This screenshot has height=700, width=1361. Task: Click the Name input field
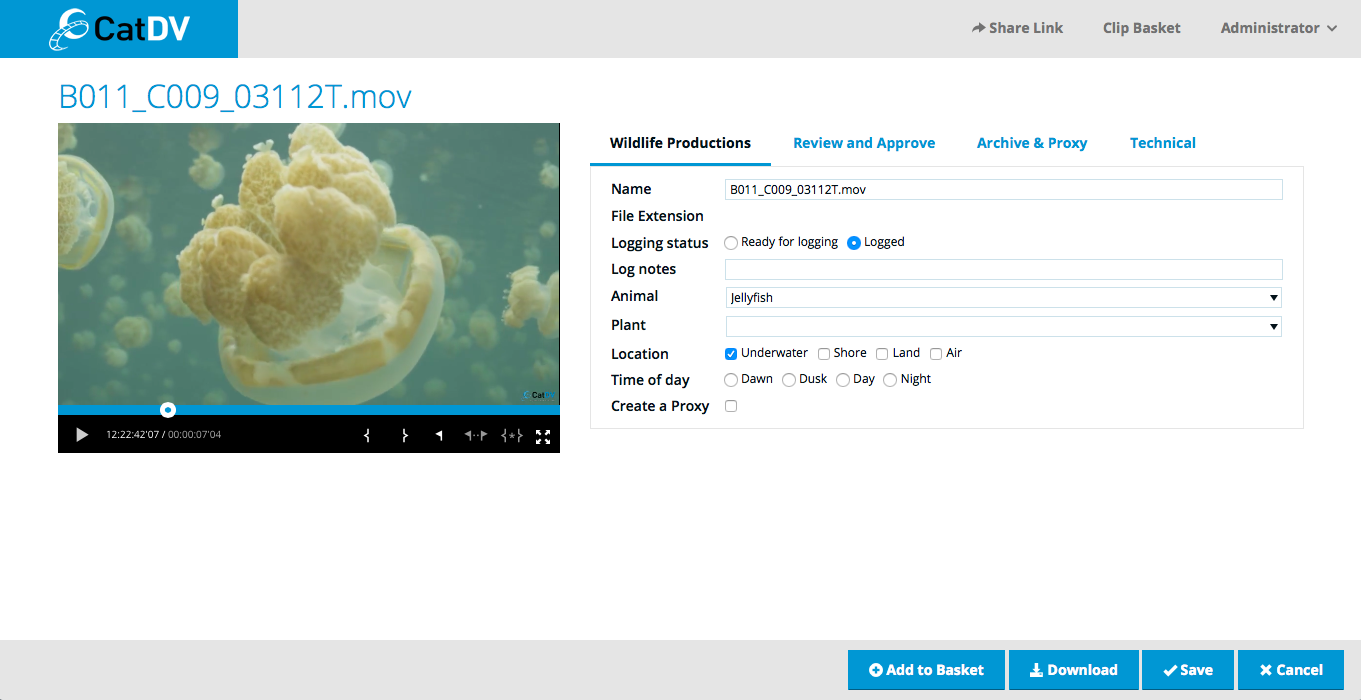click(x=1003, y=189)
